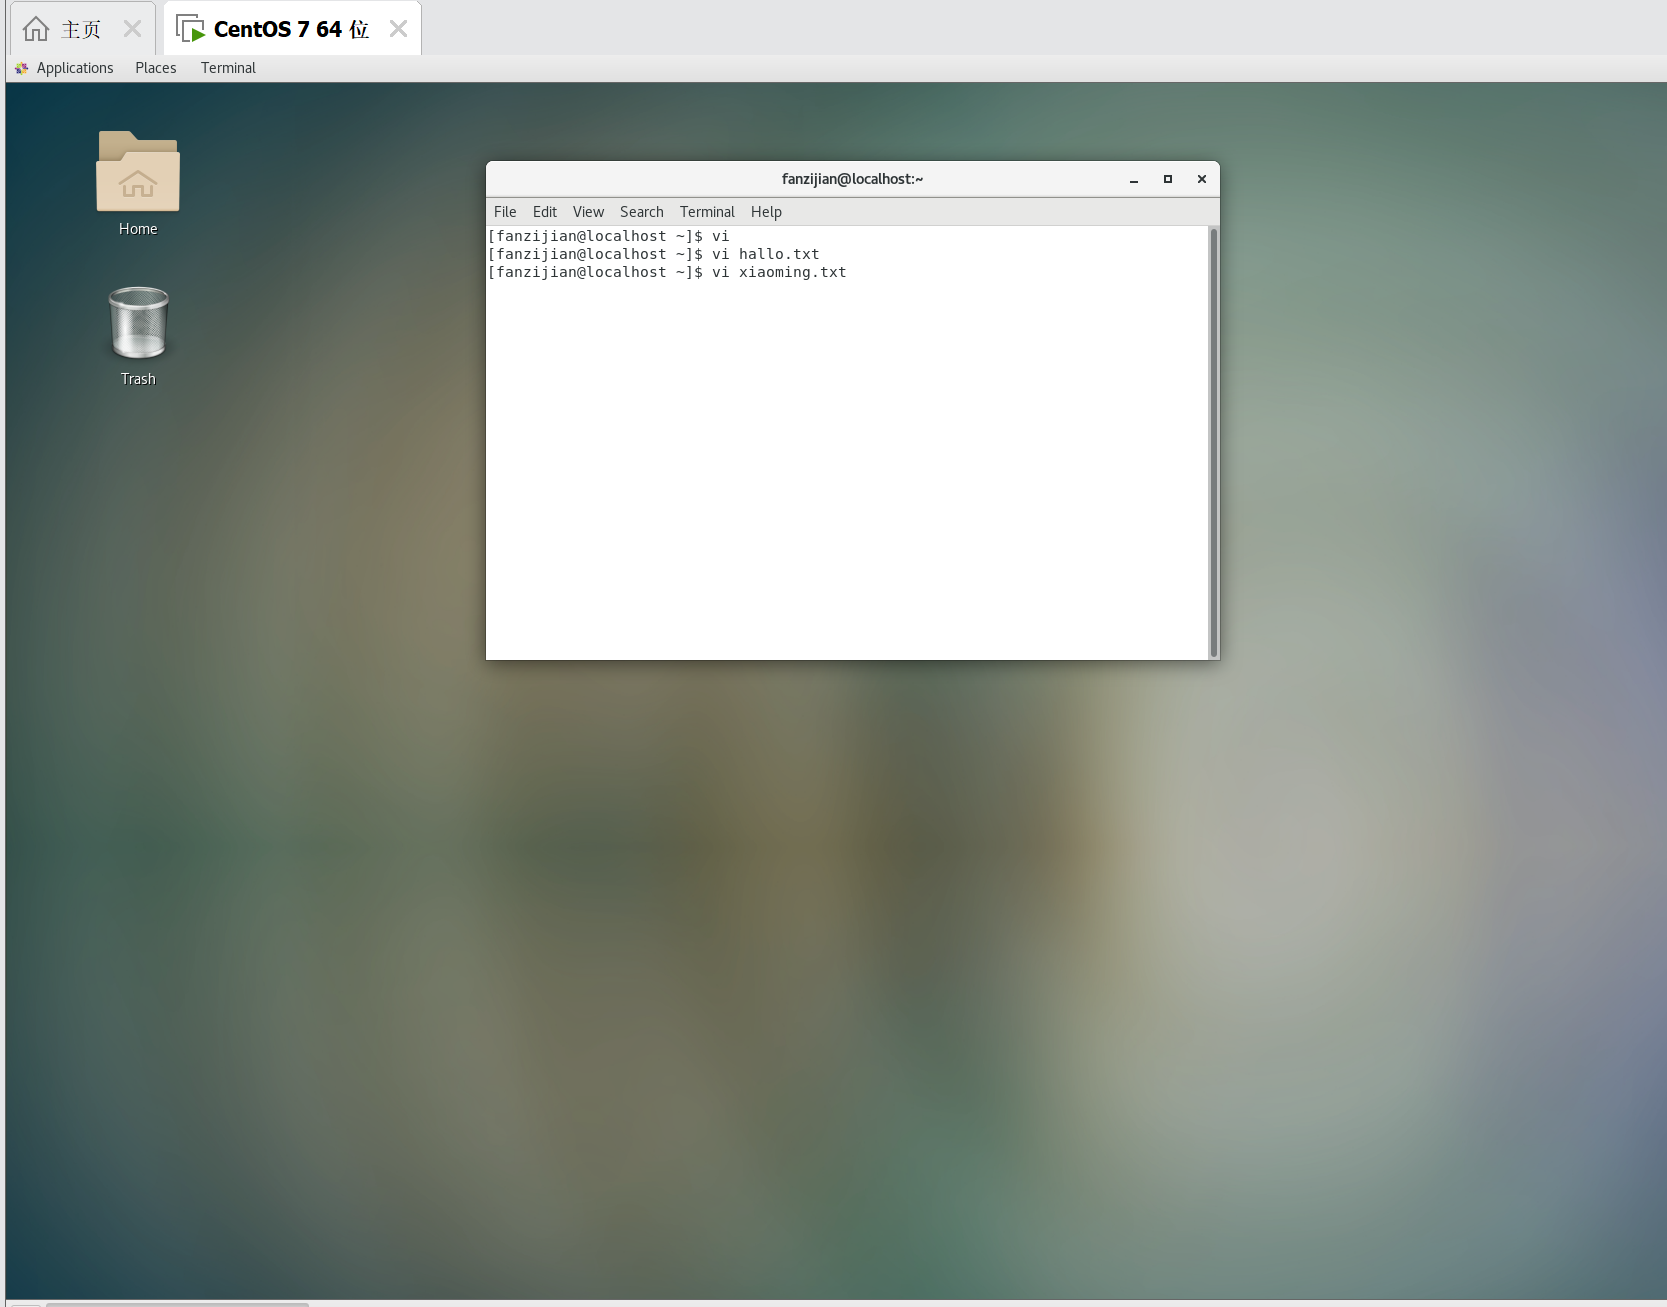Click the home icon in the 主页 tab
The image size is (1667, 1307).
(36, 29)
